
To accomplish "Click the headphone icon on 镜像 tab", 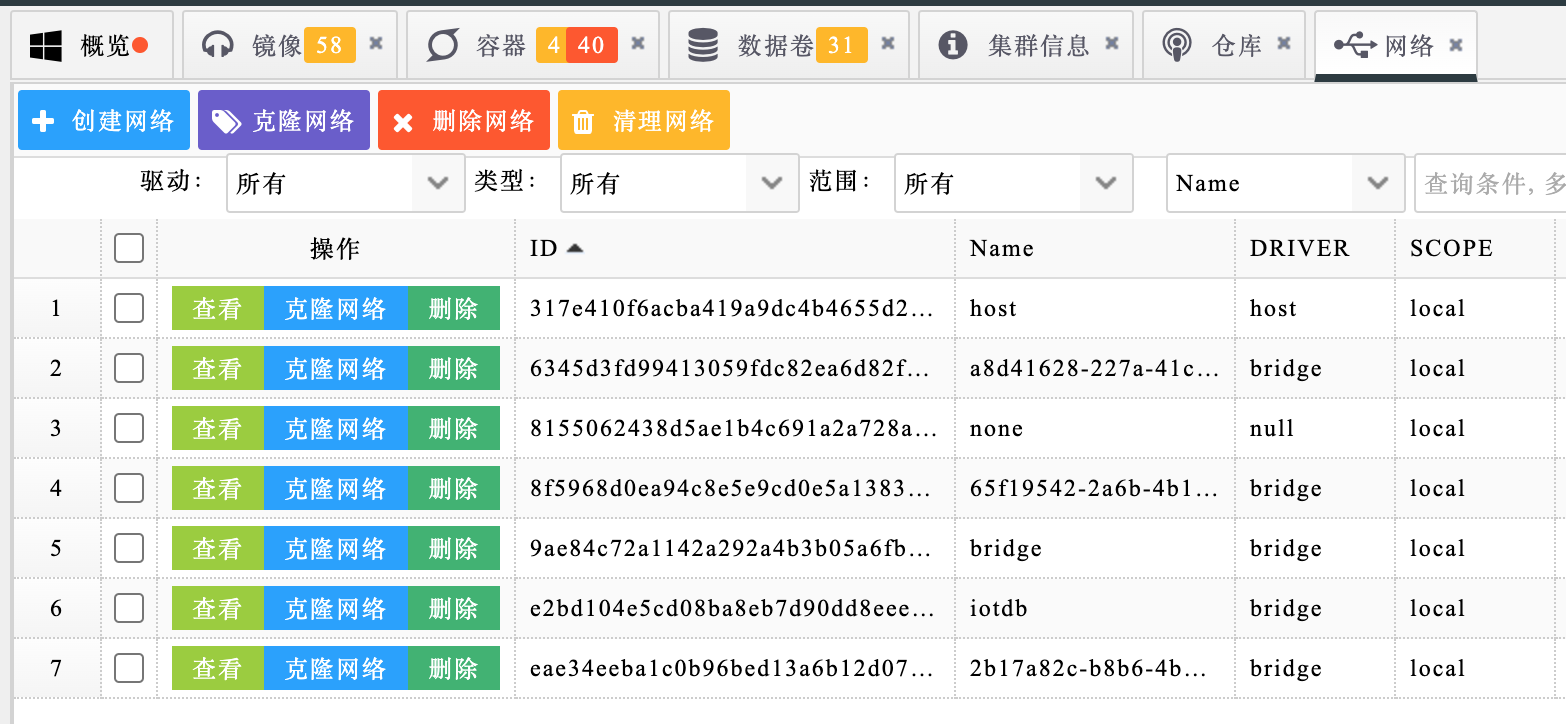I will pos(217,45).
